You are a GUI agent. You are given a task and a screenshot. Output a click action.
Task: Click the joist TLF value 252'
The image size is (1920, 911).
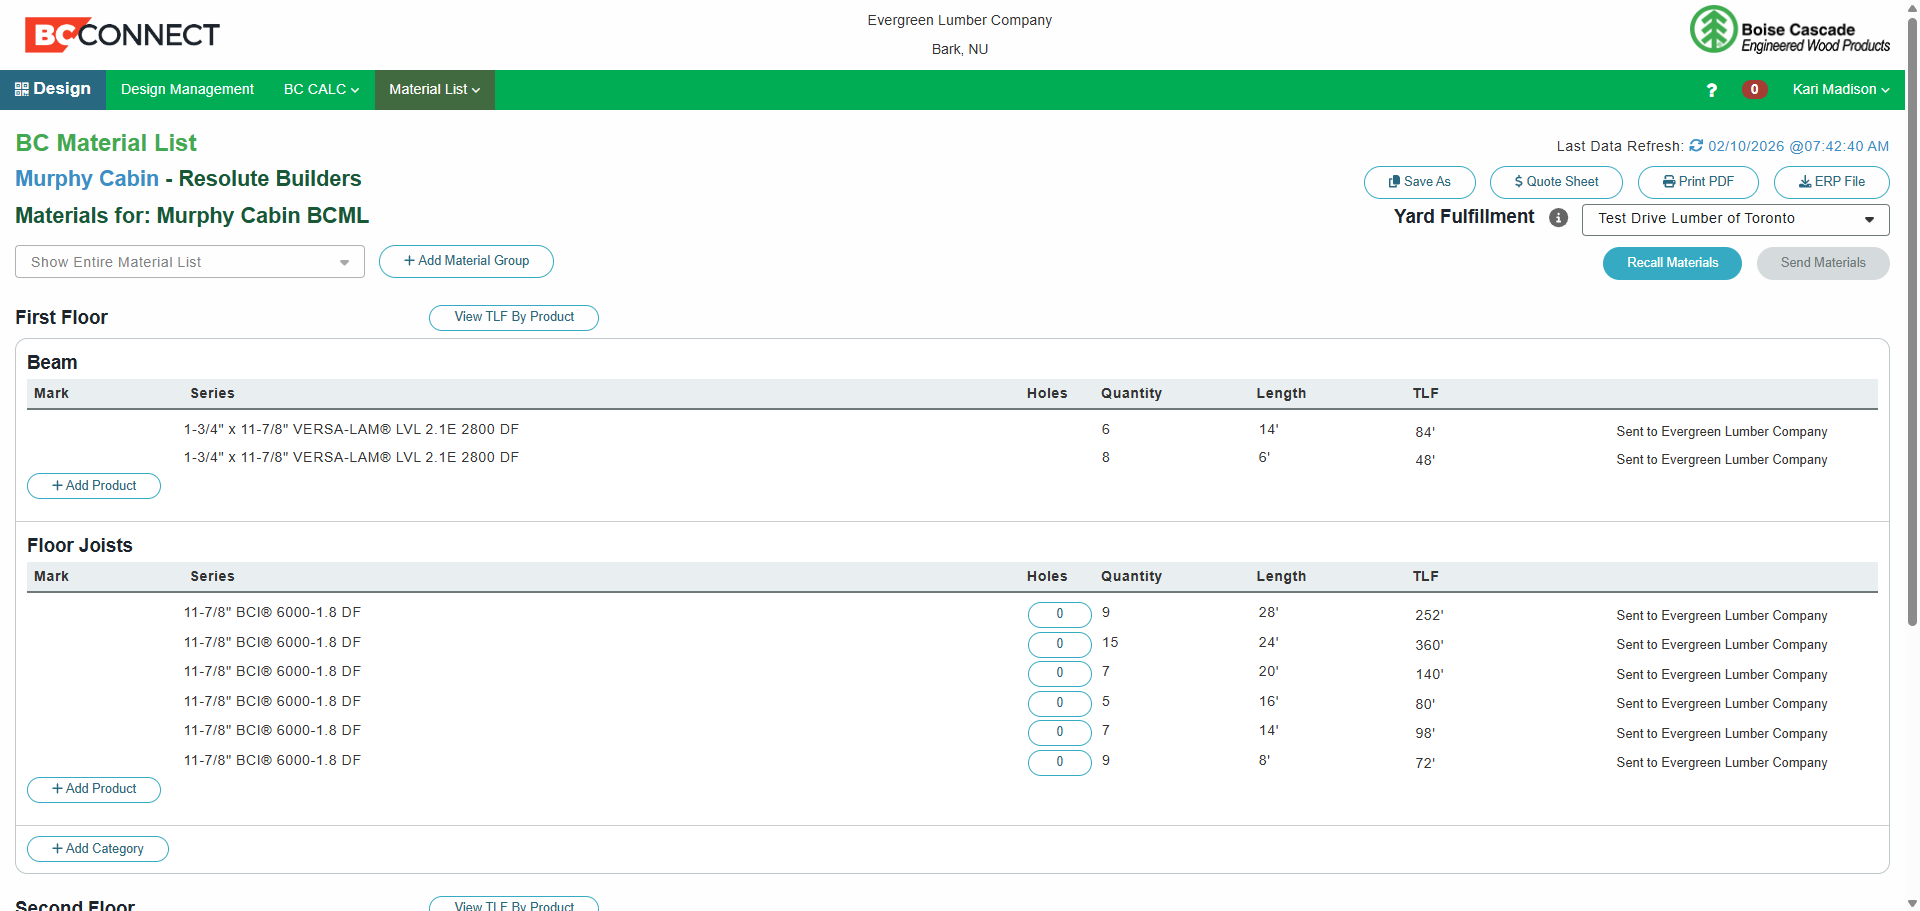(1429, 615)
